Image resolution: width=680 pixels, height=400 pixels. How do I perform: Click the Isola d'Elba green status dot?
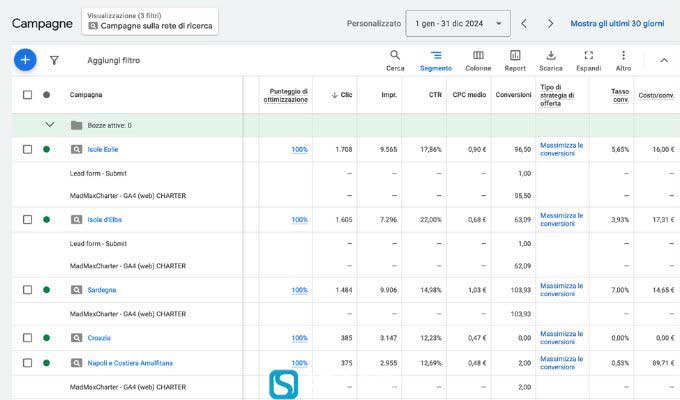[46, 220]
